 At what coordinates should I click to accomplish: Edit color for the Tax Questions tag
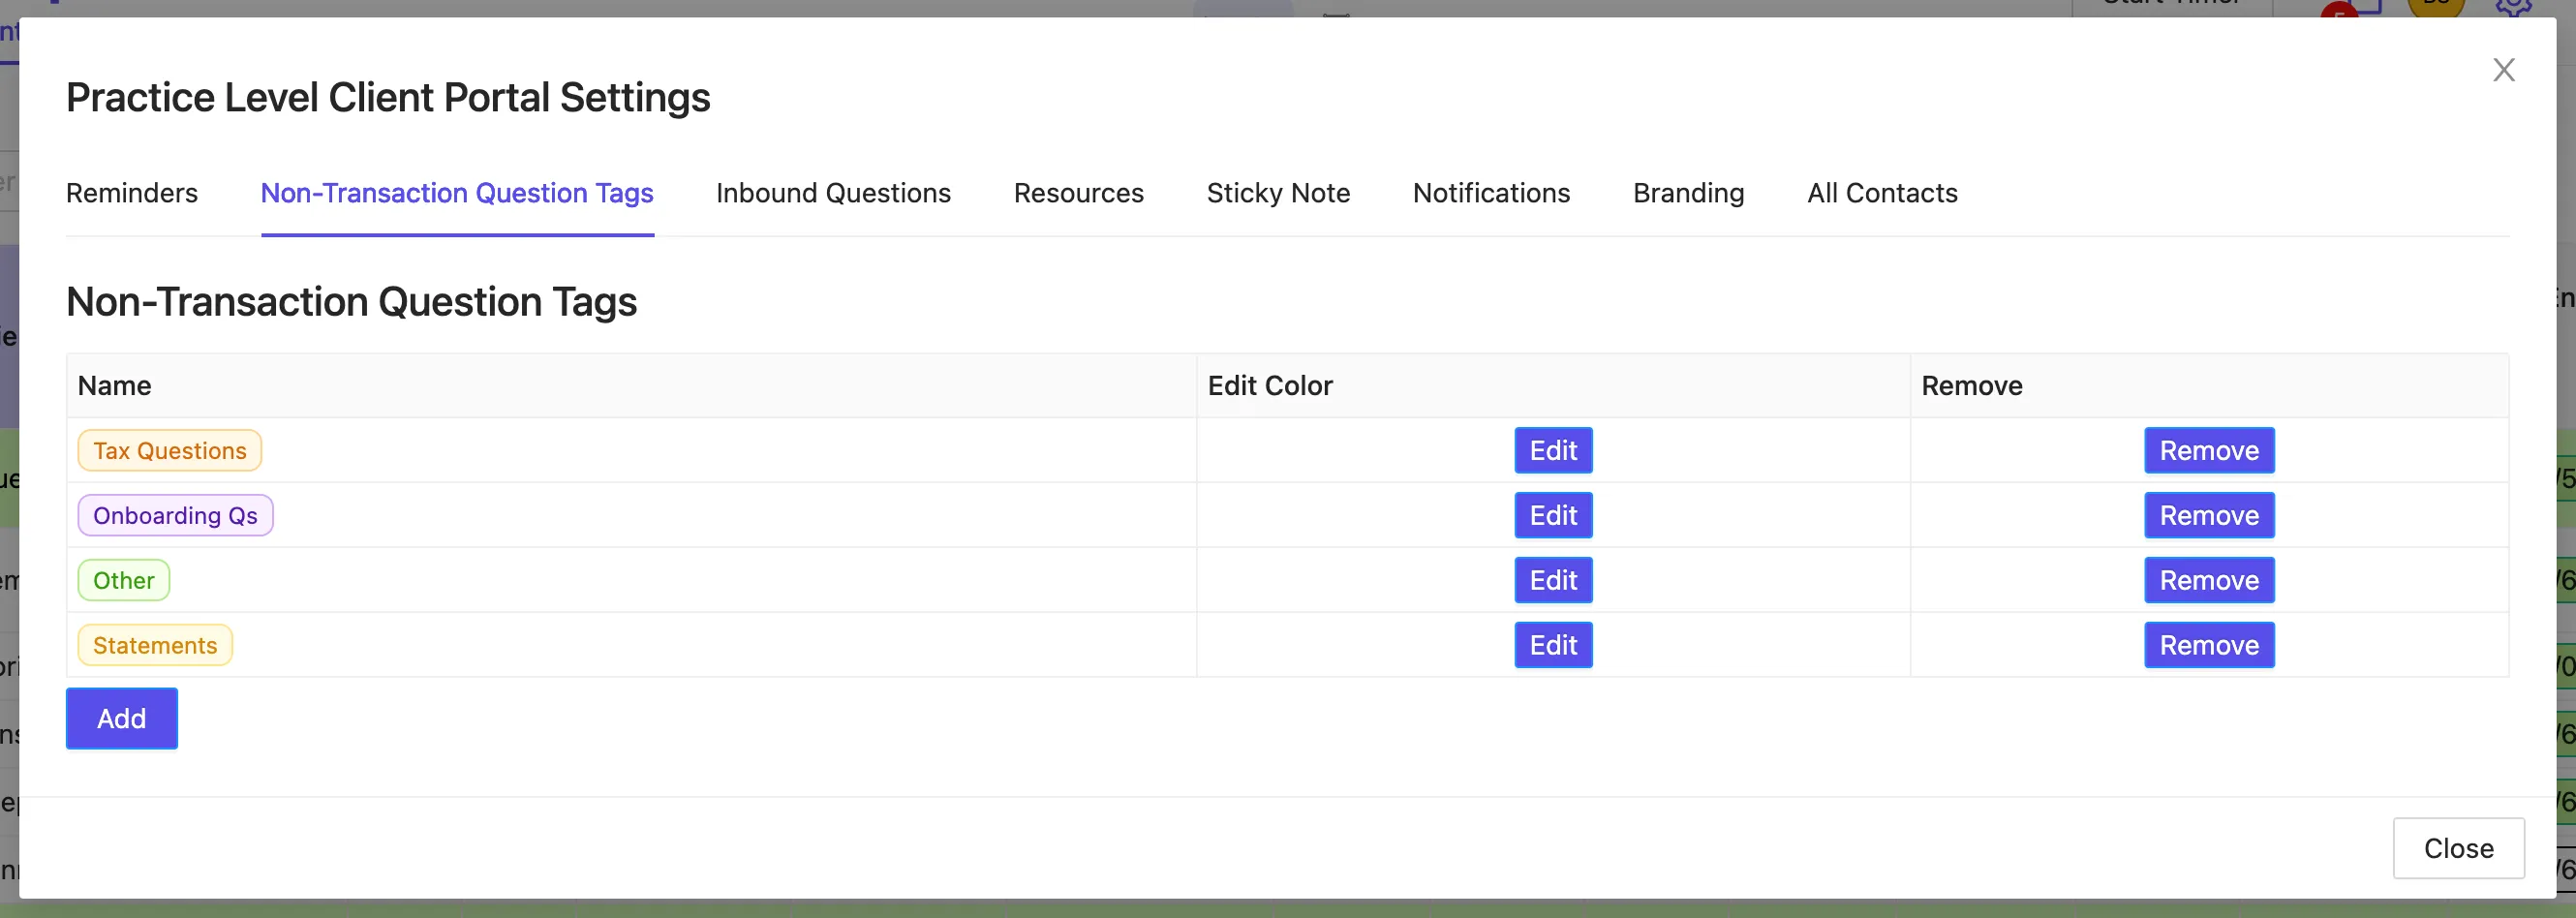point(1553,451)
